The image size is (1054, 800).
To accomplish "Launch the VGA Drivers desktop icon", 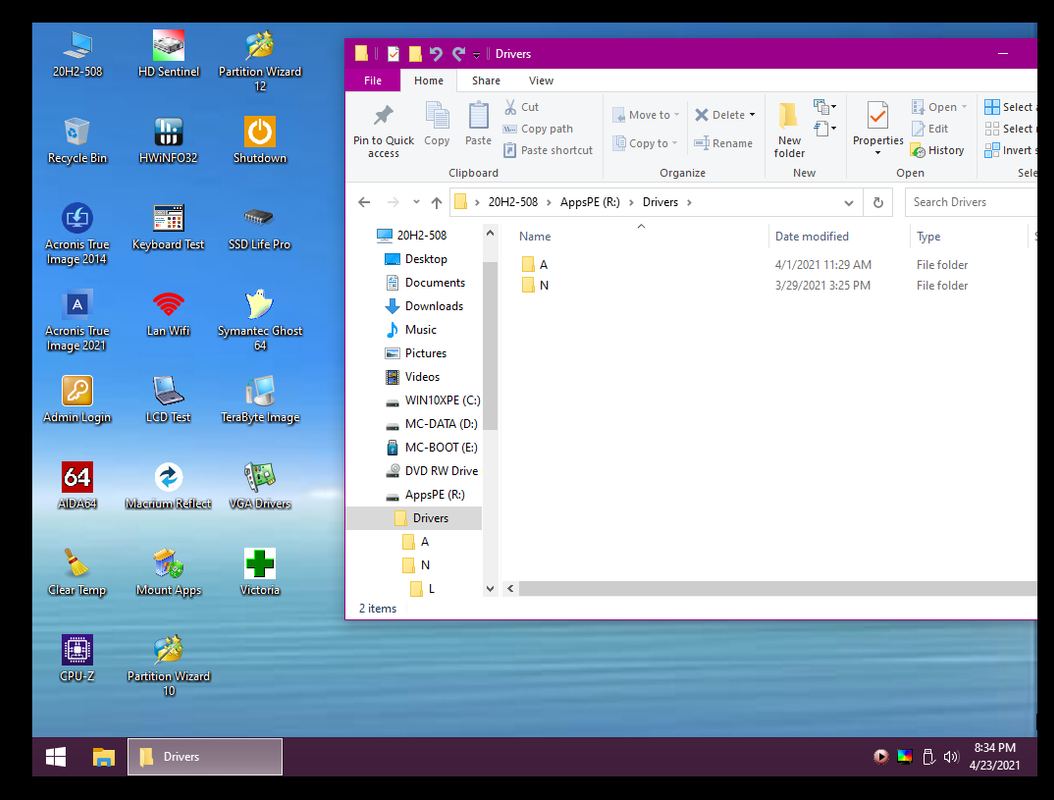I will [259, 486].
